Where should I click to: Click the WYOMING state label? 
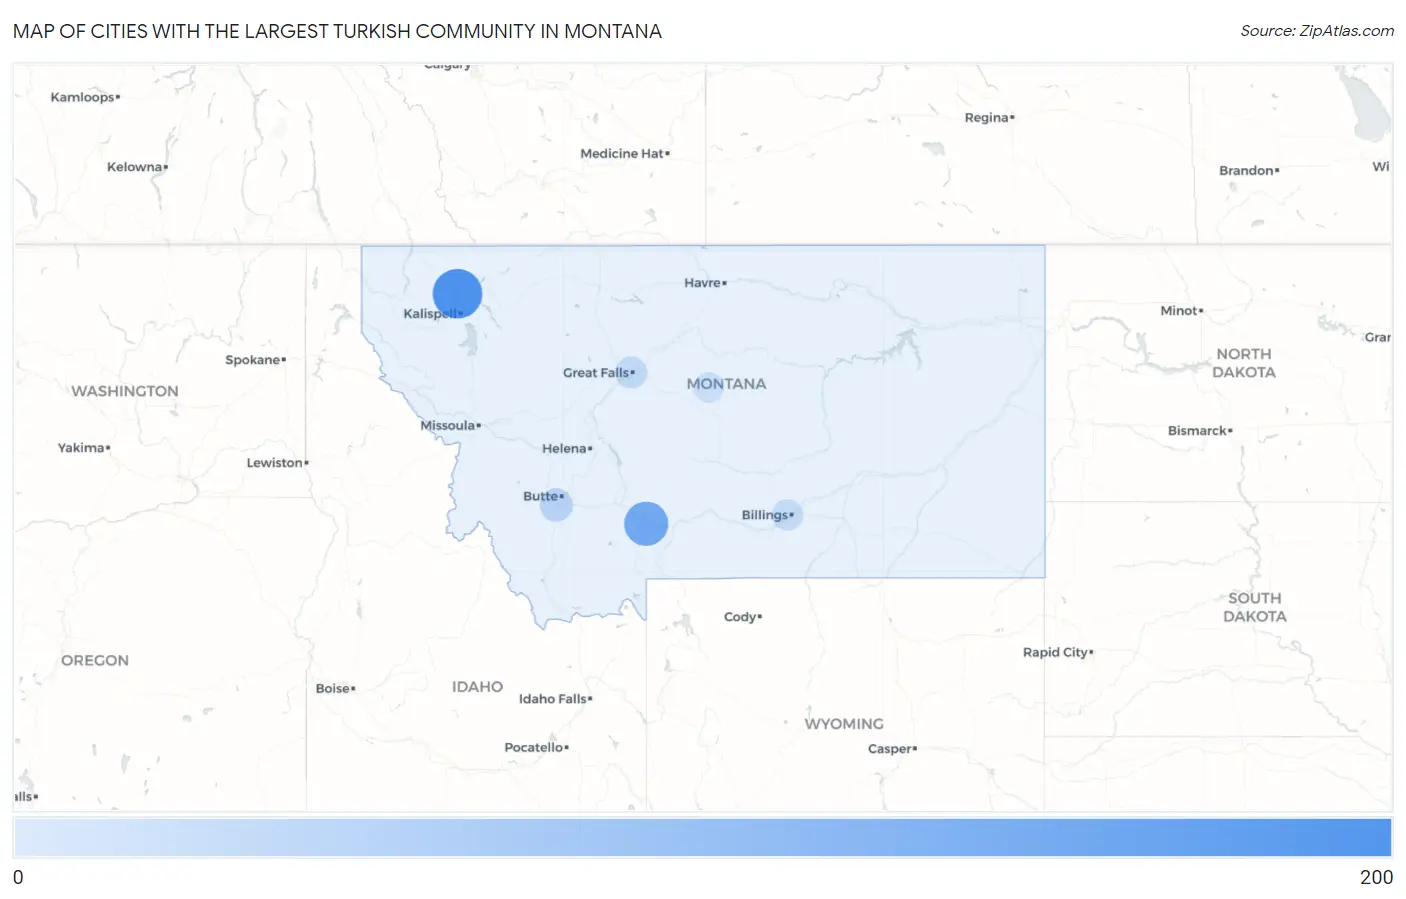844,724
